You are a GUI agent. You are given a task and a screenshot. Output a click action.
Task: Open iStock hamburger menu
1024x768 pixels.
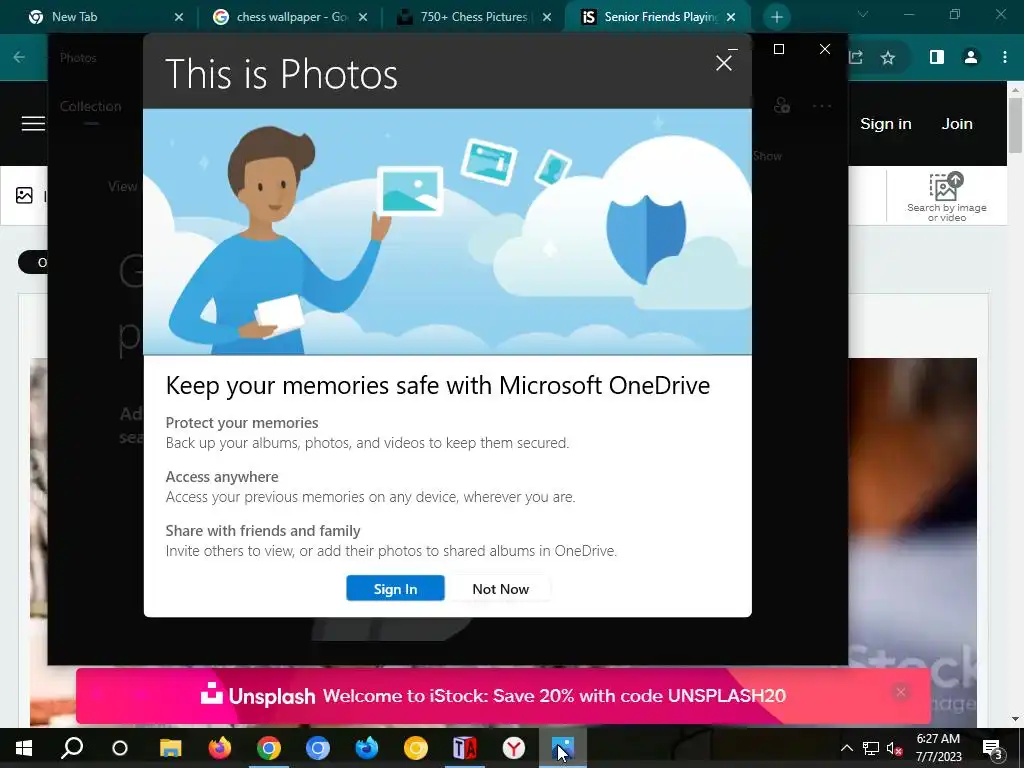pos(33,123)
